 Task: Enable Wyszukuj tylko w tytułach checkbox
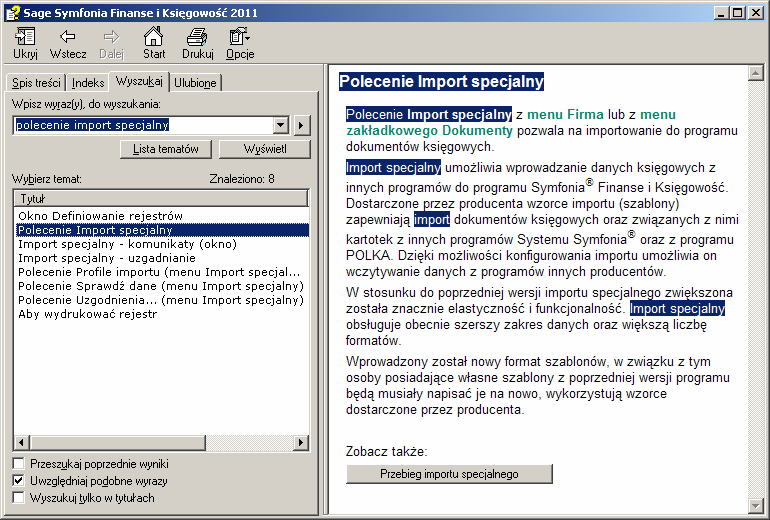click(x=19, y=497)
